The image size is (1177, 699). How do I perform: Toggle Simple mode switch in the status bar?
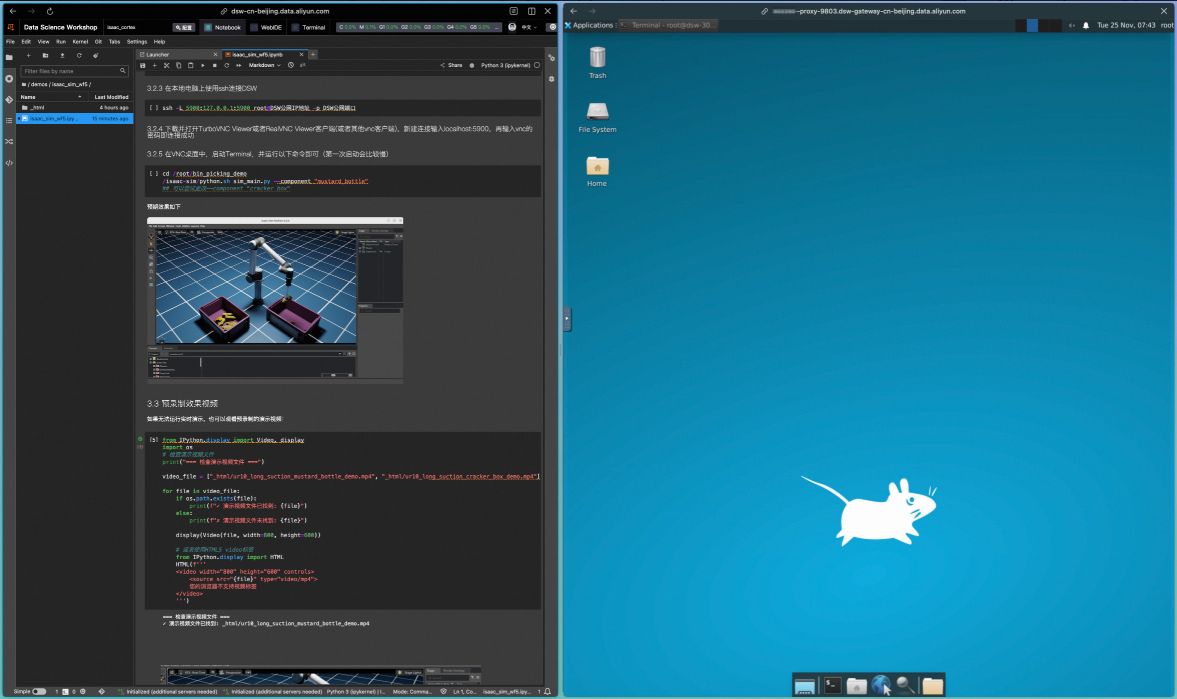click(39, 691)
